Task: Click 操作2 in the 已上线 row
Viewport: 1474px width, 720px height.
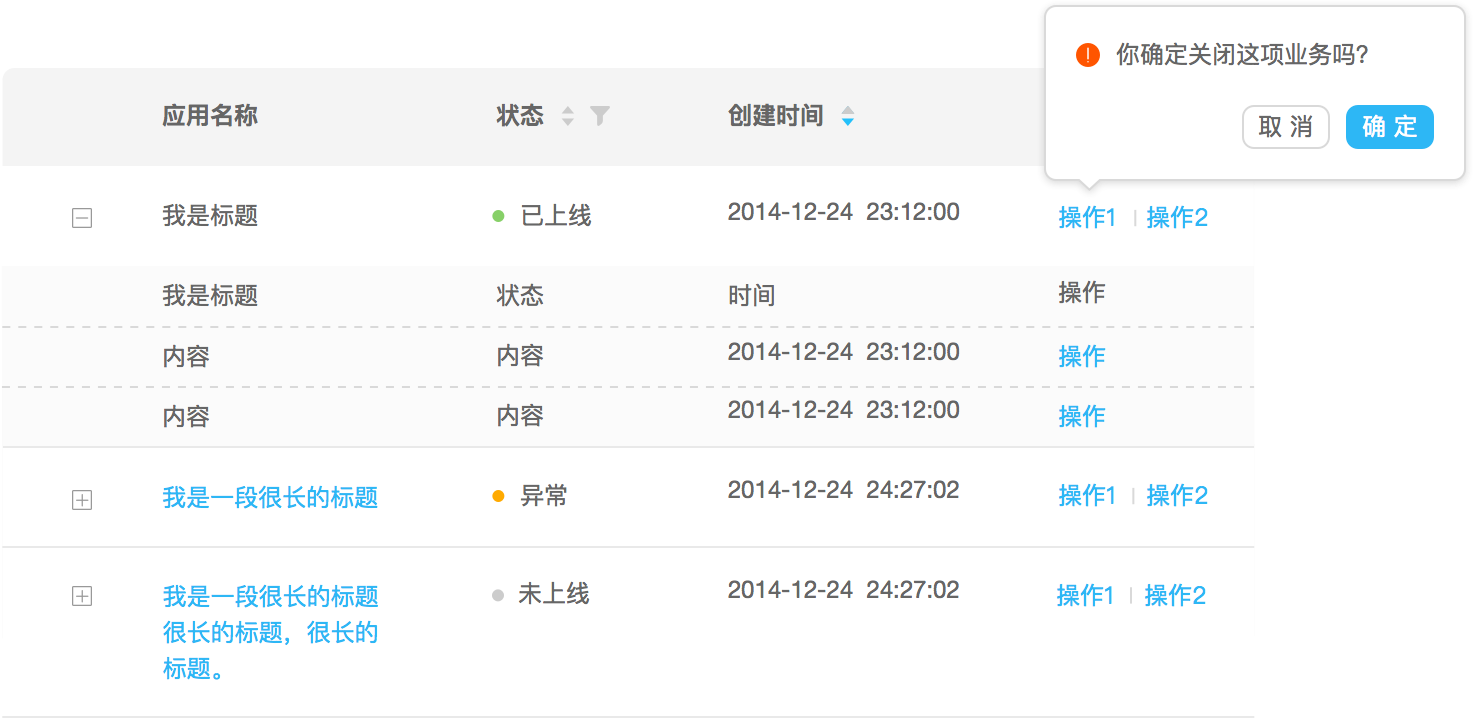Action: click(x=1177, y=217)
